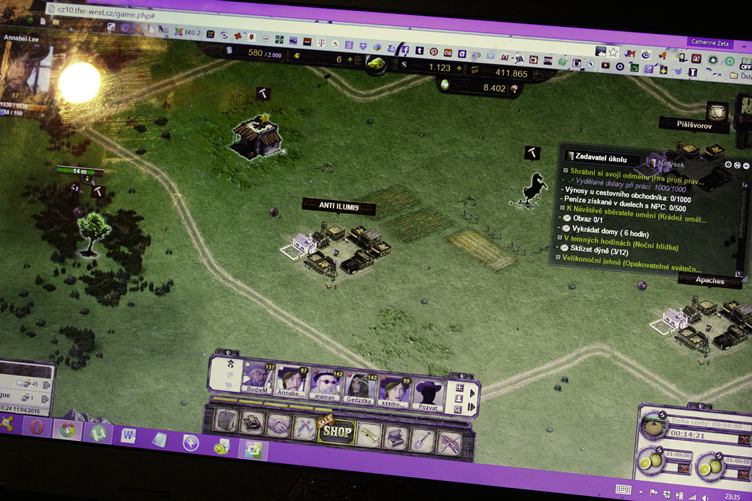Image resolution: width=752 pixels, height=501 pixels.
Task: Click the browser address bar URL
Action: pos(106,14)
